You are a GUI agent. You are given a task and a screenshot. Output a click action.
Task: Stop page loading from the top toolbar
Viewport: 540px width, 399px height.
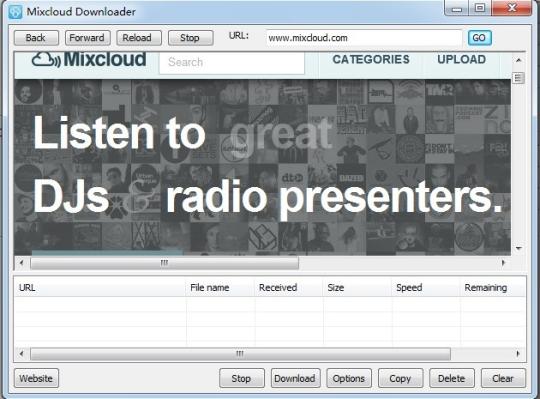click(190, 38)
